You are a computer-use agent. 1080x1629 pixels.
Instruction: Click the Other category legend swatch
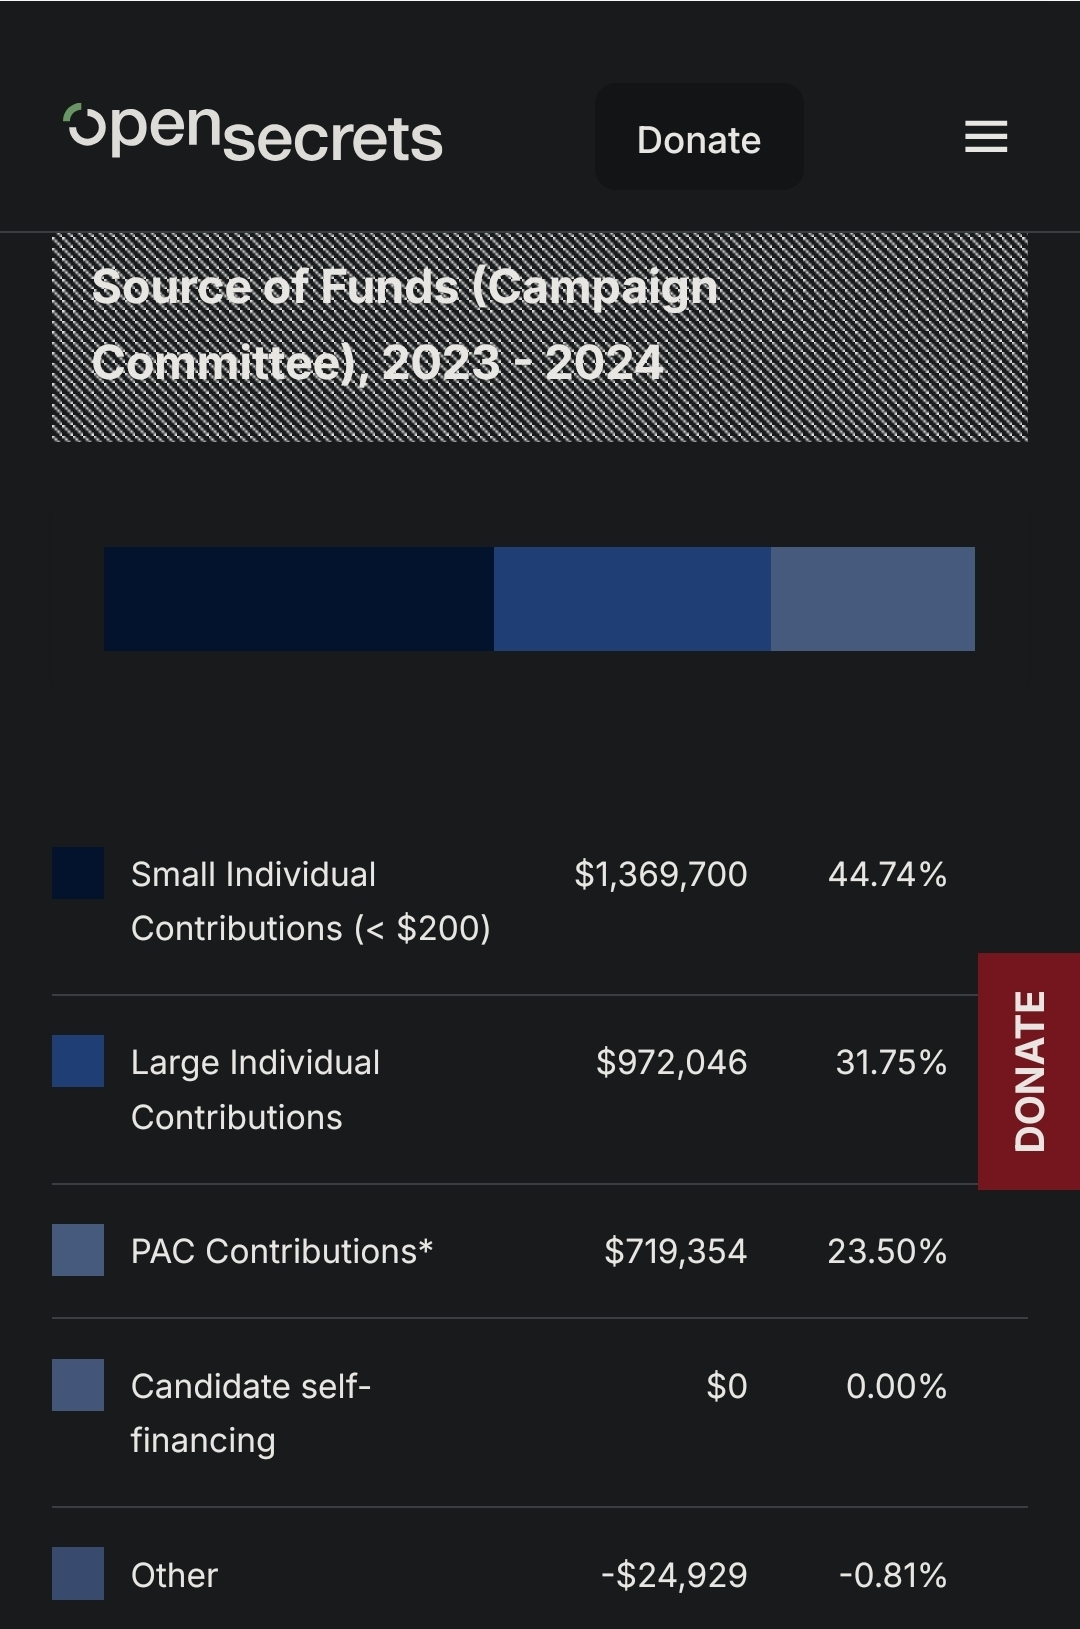(x=78, y=1573)
